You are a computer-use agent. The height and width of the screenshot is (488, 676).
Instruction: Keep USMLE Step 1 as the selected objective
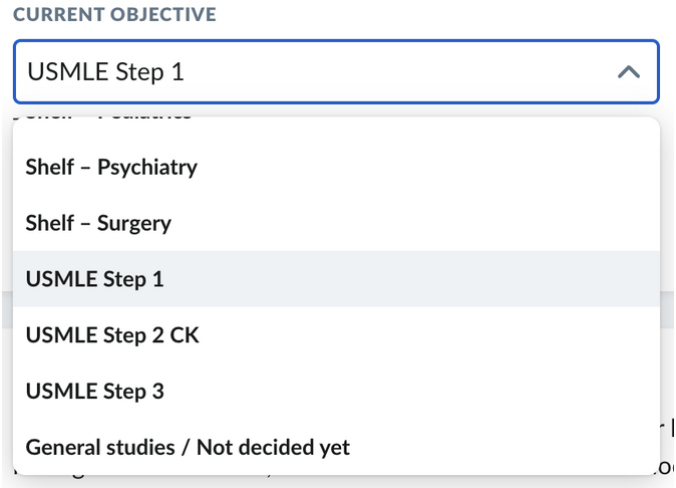[x=94, y=279]
